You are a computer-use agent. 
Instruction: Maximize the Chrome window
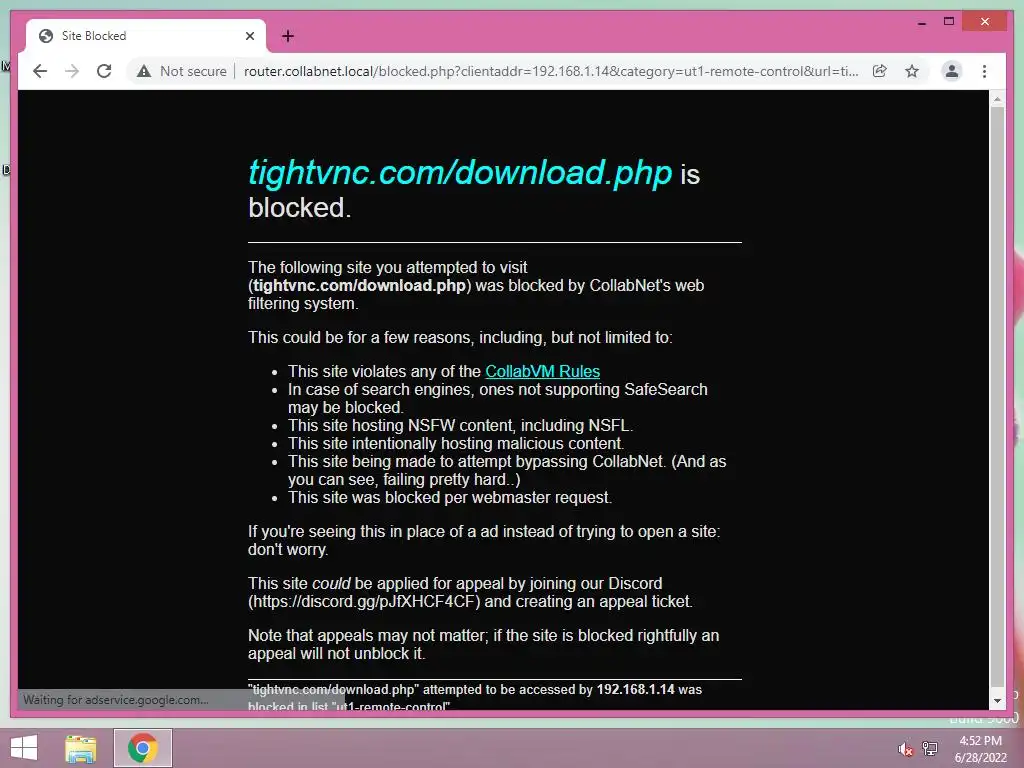pos(949,22)
